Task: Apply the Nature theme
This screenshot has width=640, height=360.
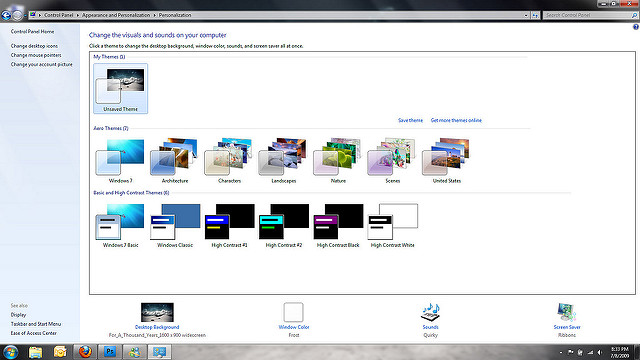Action: pos(338,161)
